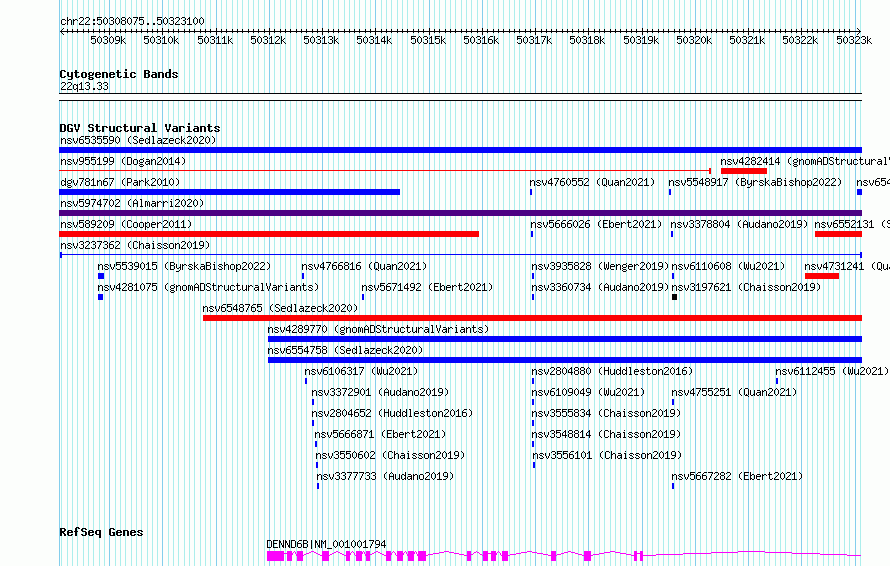
Task: Click nsv6554758 (Sedlazeck2020) label
Action: pyautogui.click(x=345, y=350)
